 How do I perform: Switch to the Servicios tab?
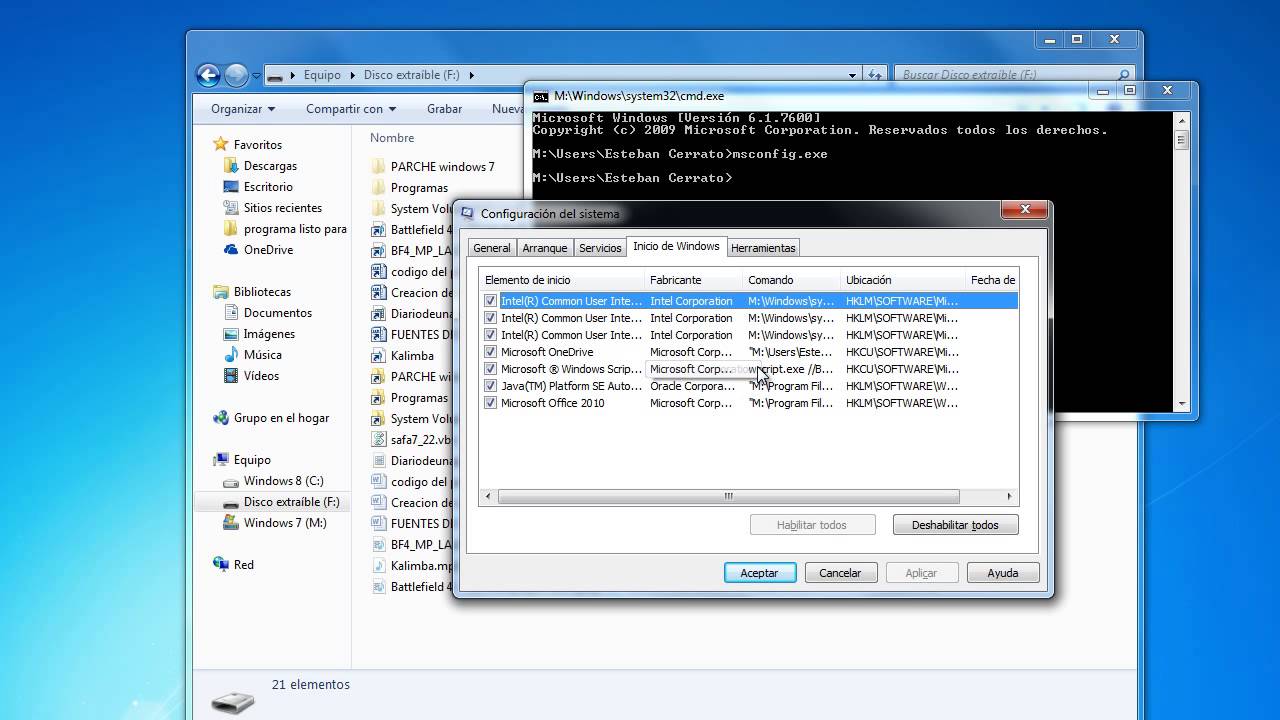[600, 248]
